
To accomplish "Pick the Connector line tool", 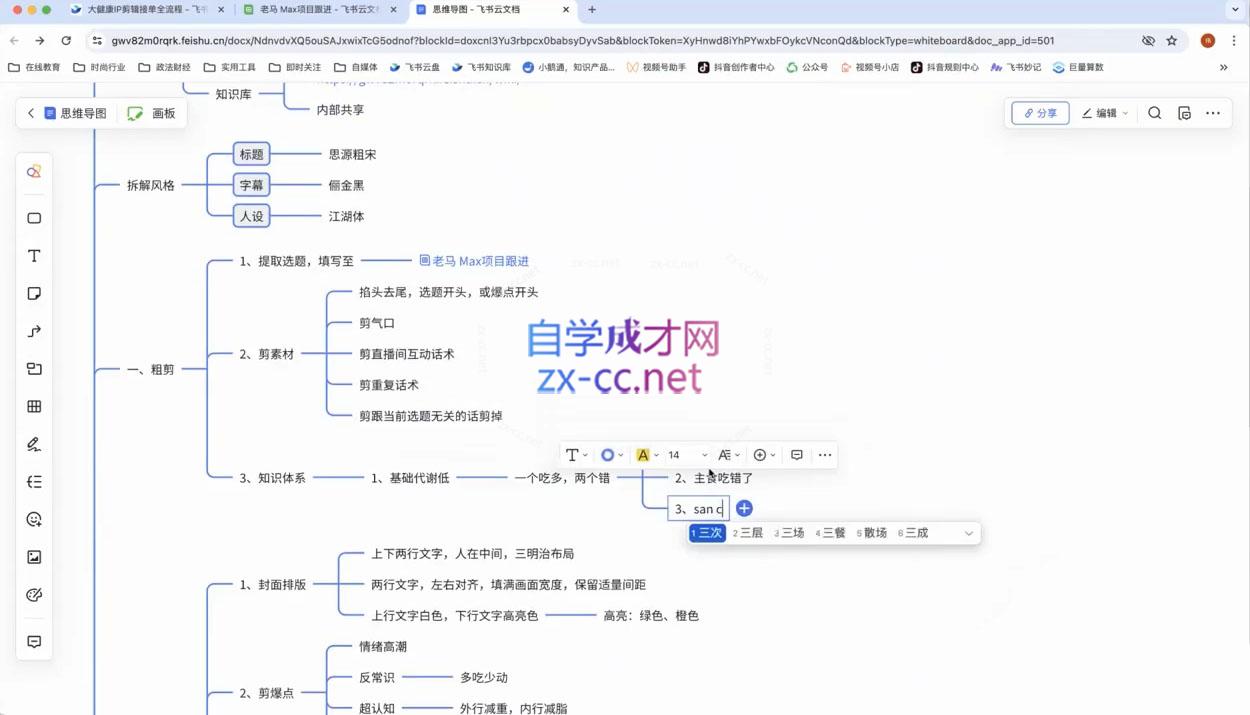I will point(33,331).
